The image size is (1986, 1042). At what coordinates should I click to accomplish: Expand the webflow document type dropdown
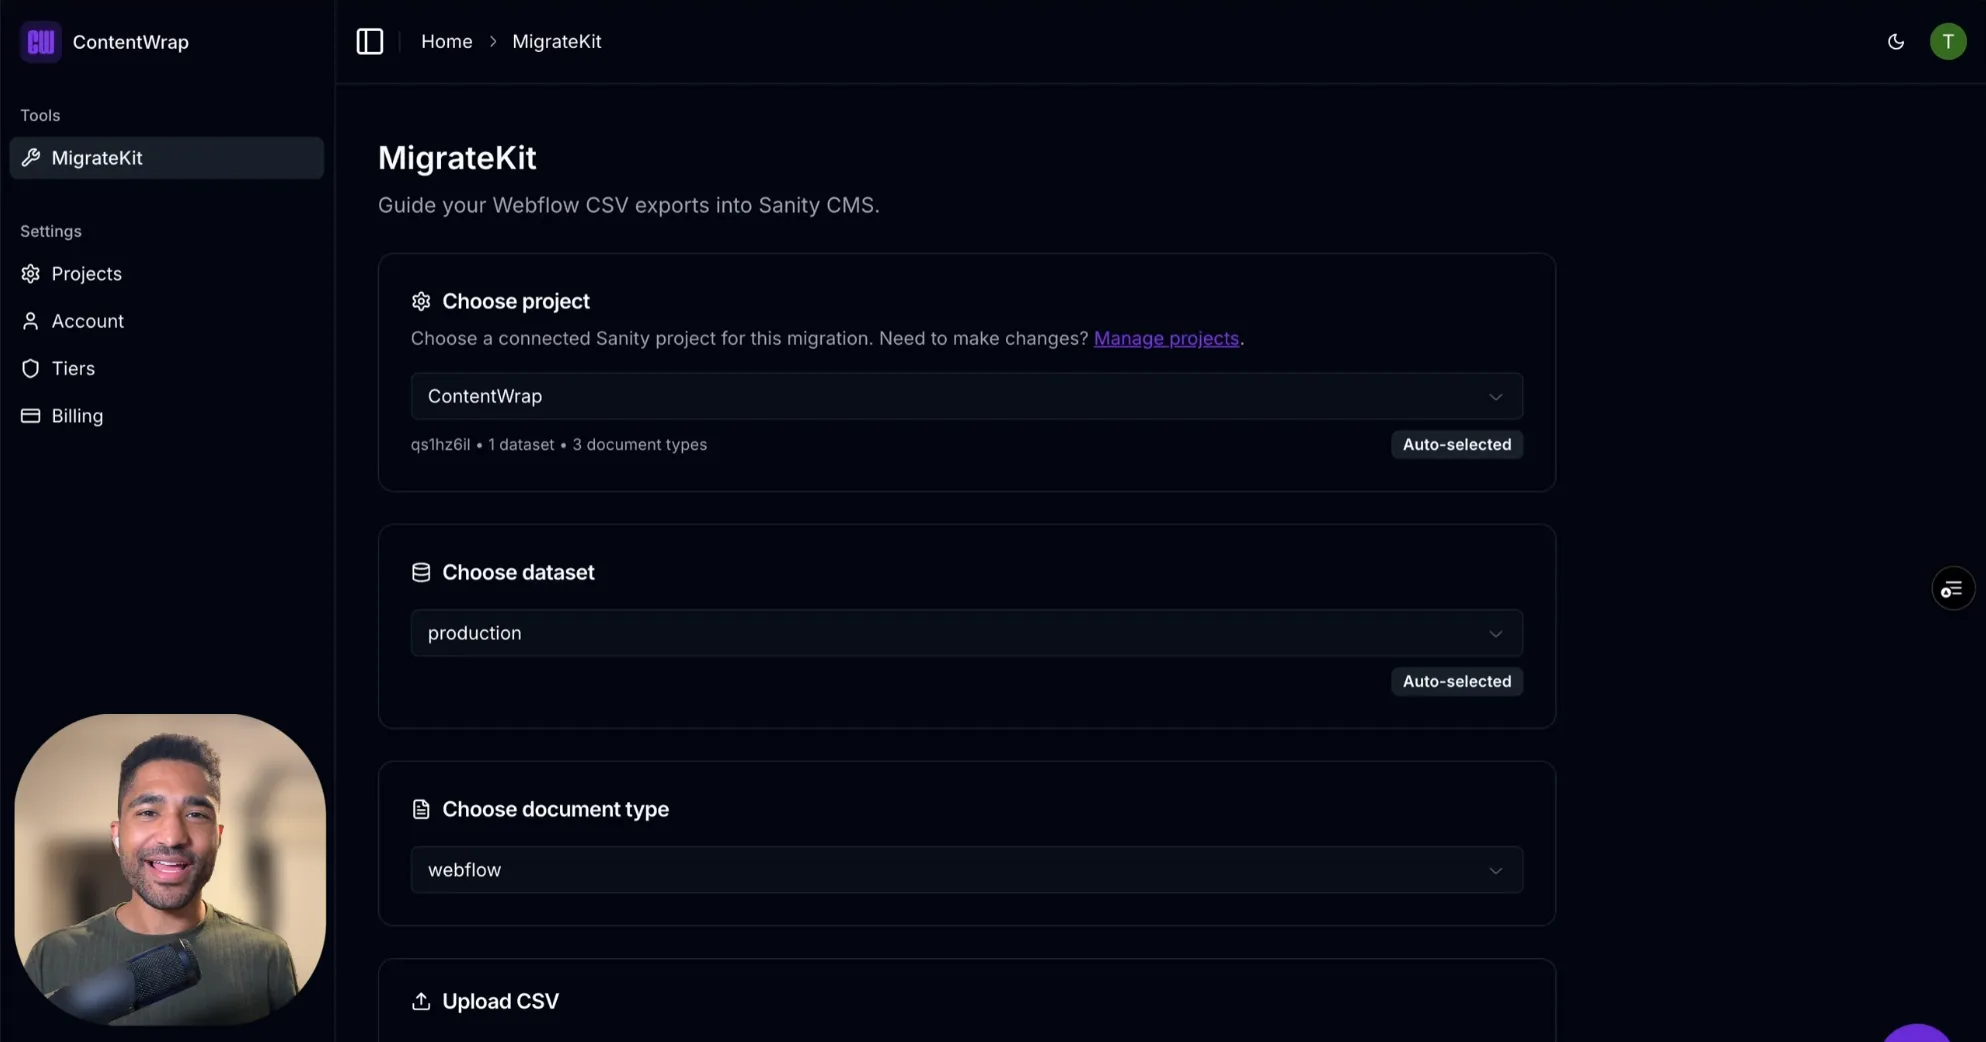coord(966,871)
